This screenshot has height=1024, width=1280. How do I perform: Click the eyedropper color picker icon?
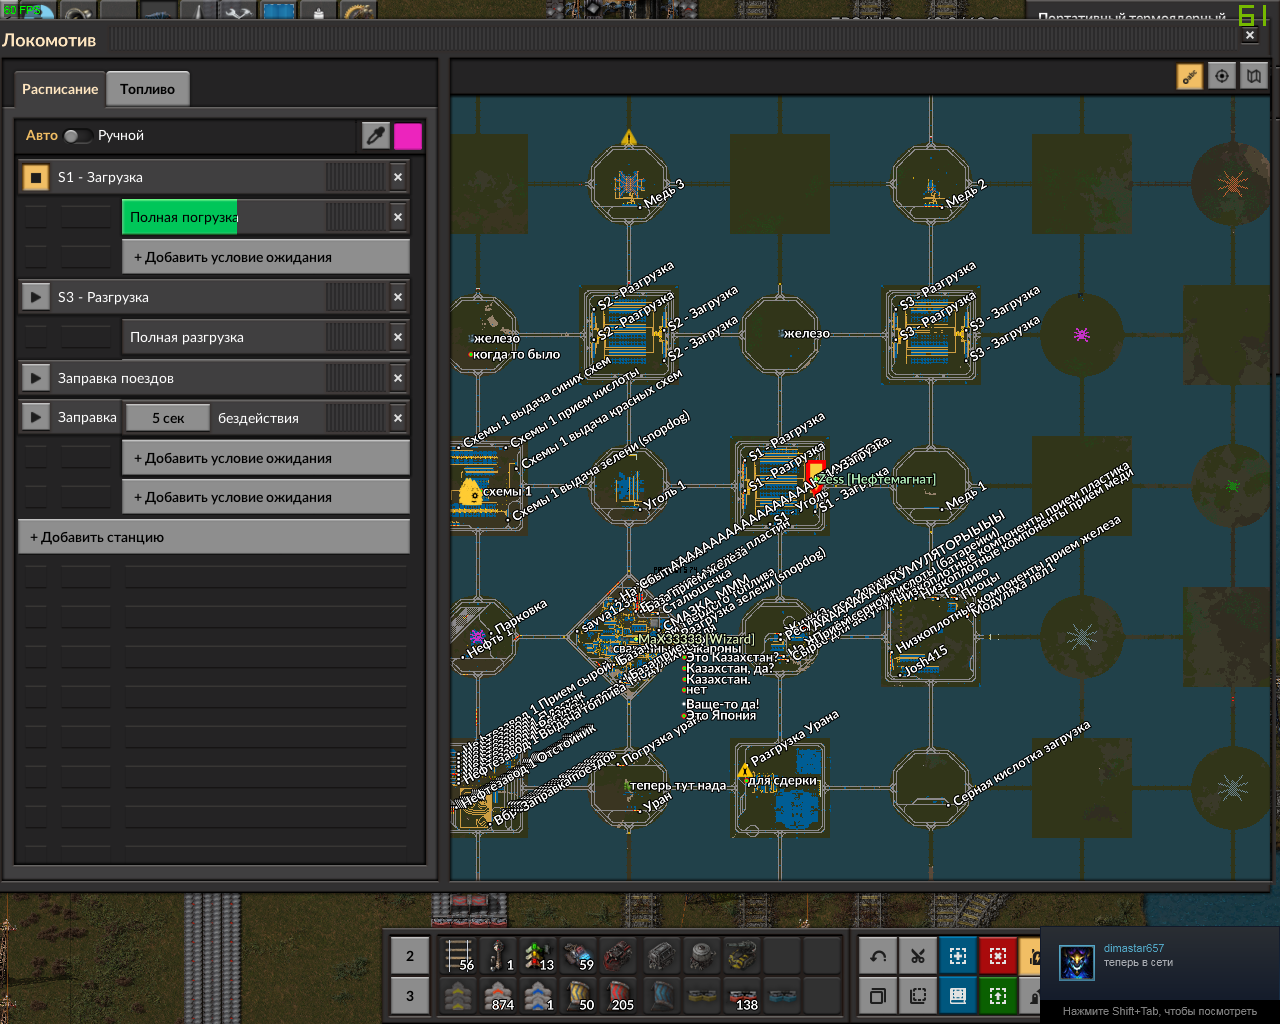[x=375, y=135]
